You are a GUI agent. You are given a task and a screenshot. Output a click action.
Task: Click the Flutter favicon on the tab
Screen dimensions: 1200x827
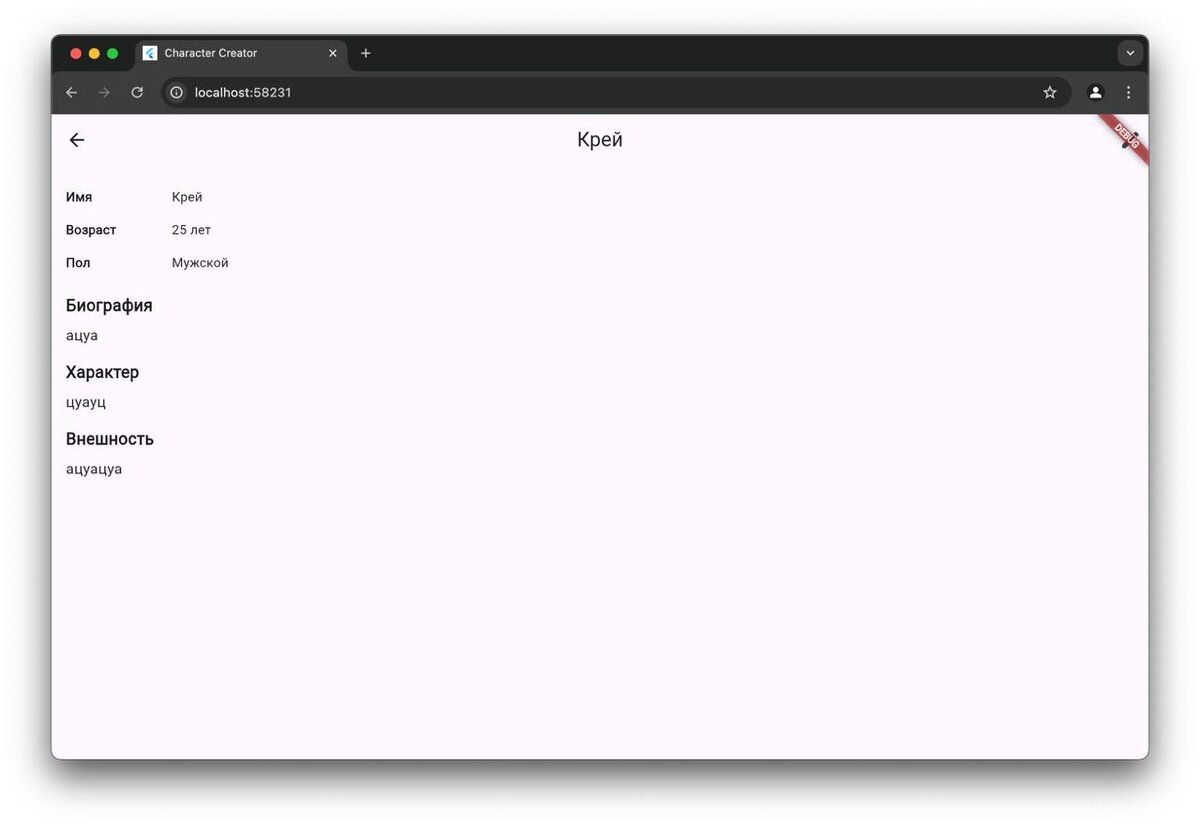click(150, 53)
